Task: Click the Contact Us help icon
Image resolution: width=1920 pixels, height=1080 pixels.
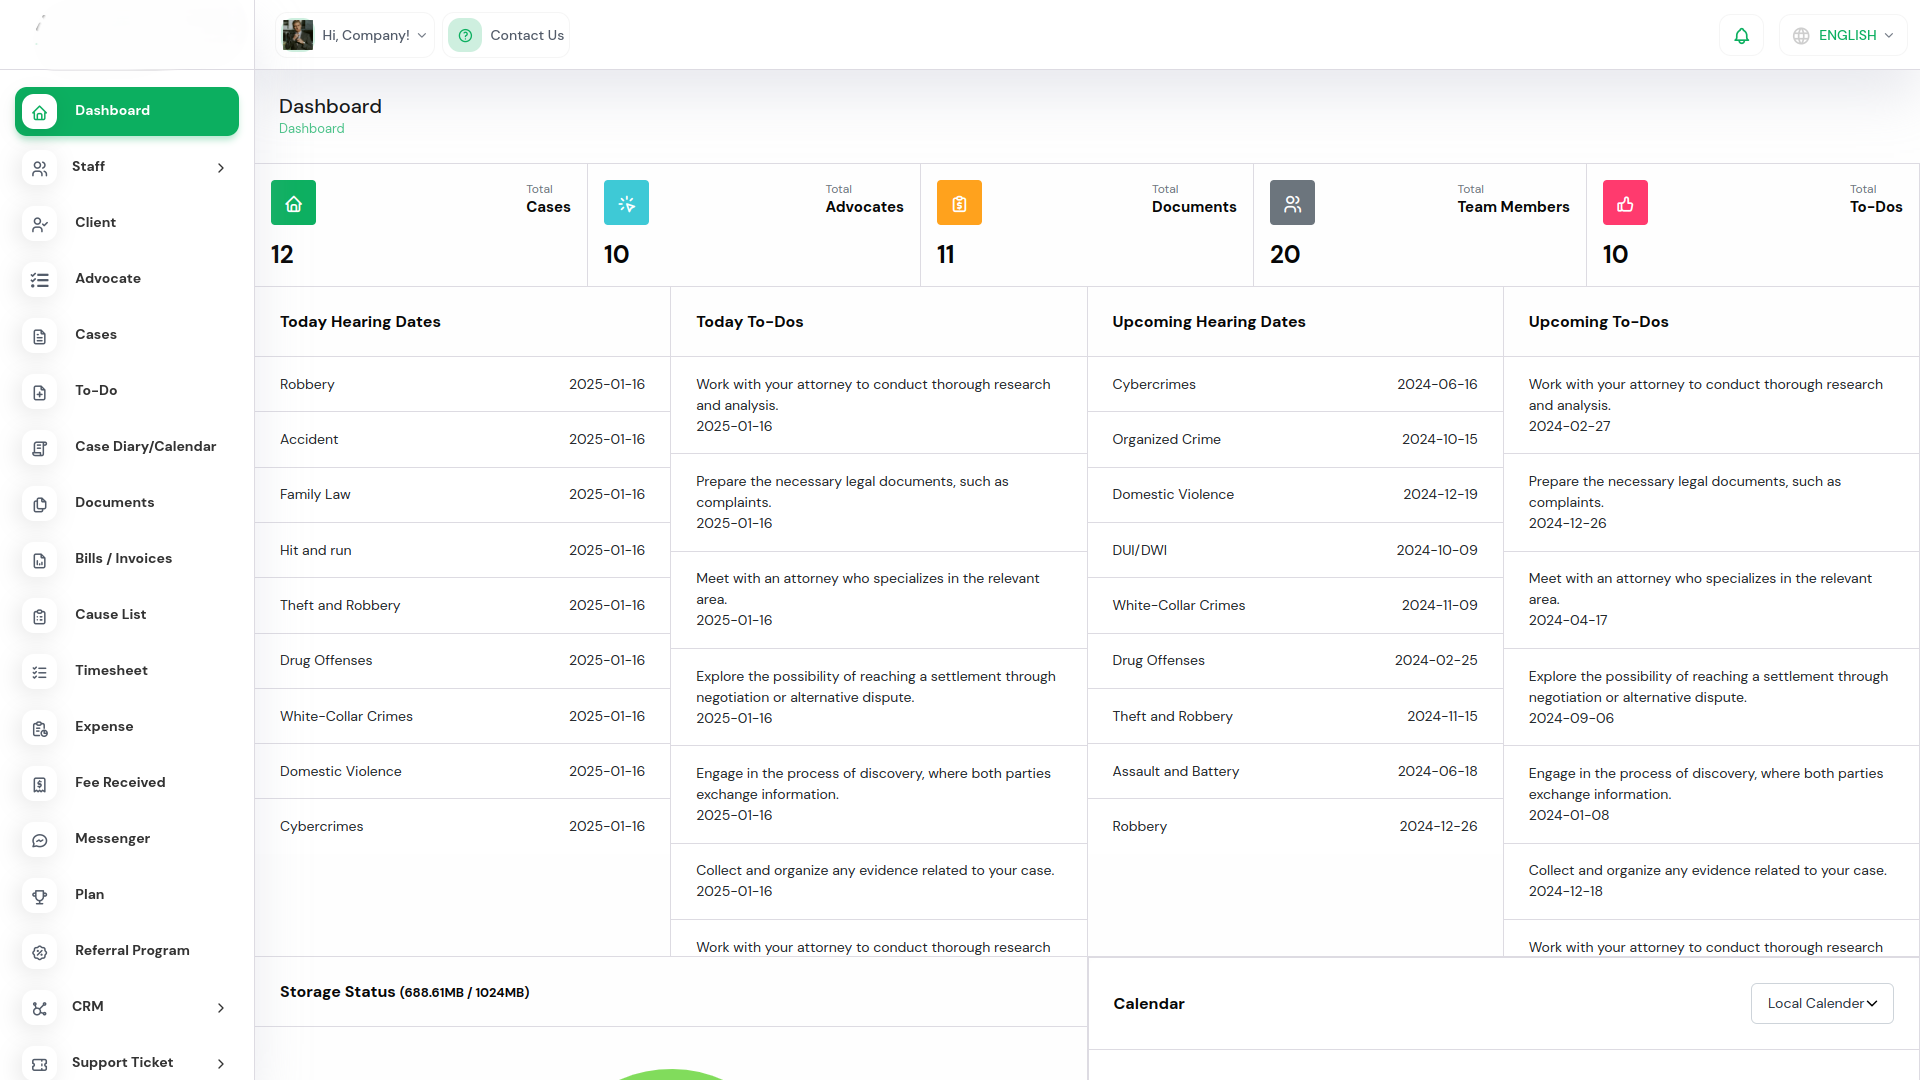Action: click(x=465, y=36)
